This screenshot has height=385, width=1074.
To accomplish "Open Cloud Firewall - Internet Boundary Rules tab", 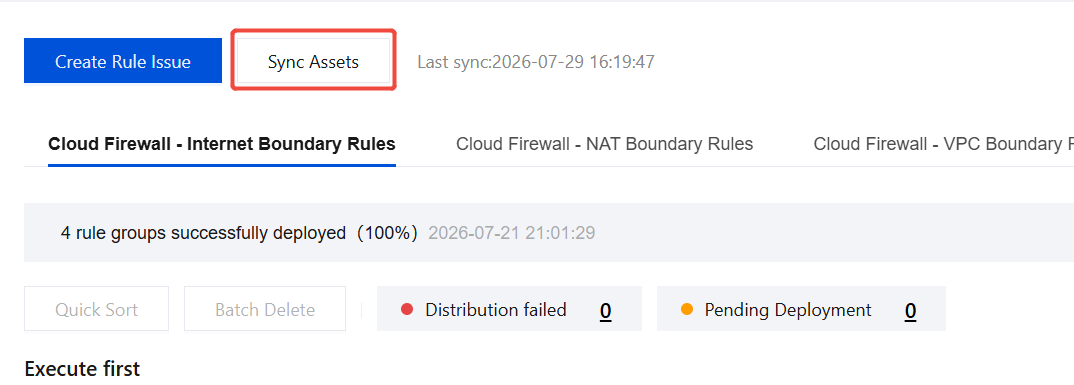I will coord(222,144).
